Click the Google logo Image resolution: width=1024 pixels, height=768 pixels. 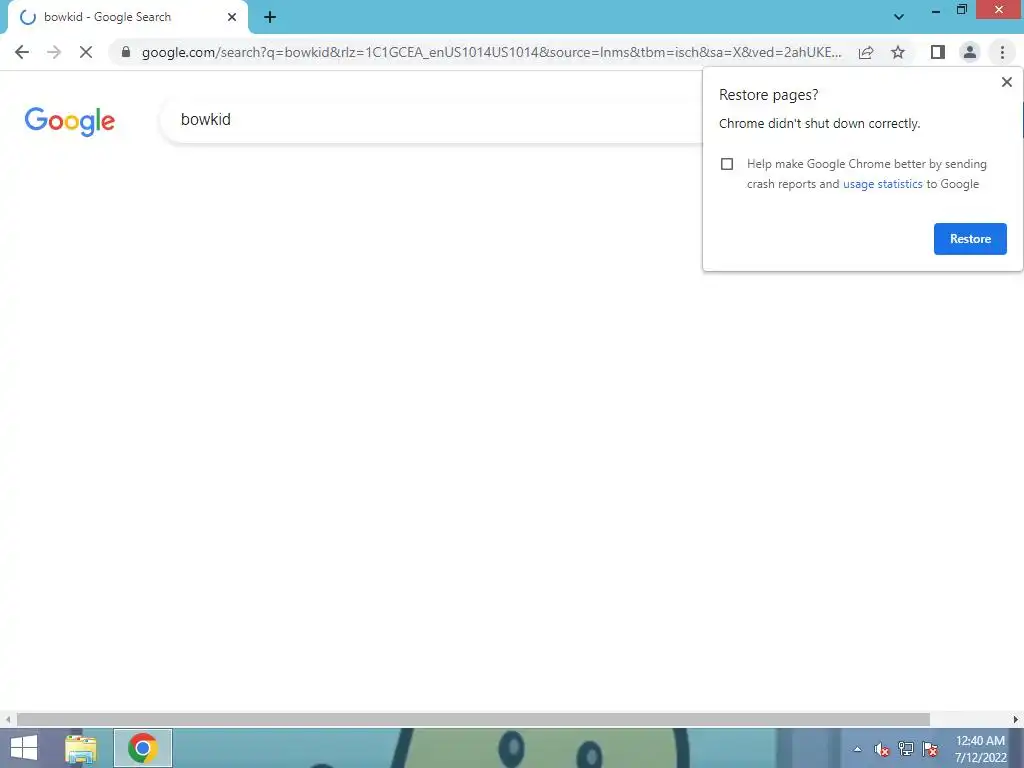tap(70, 121)
